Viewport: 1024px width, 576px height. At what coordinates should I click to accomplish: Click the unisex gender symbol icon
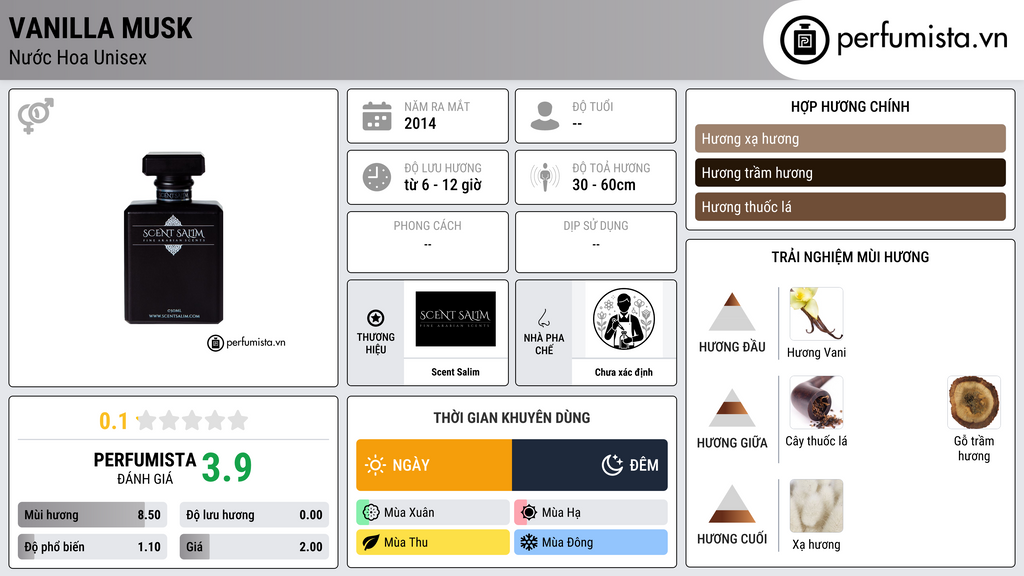(x=36, y=116)
